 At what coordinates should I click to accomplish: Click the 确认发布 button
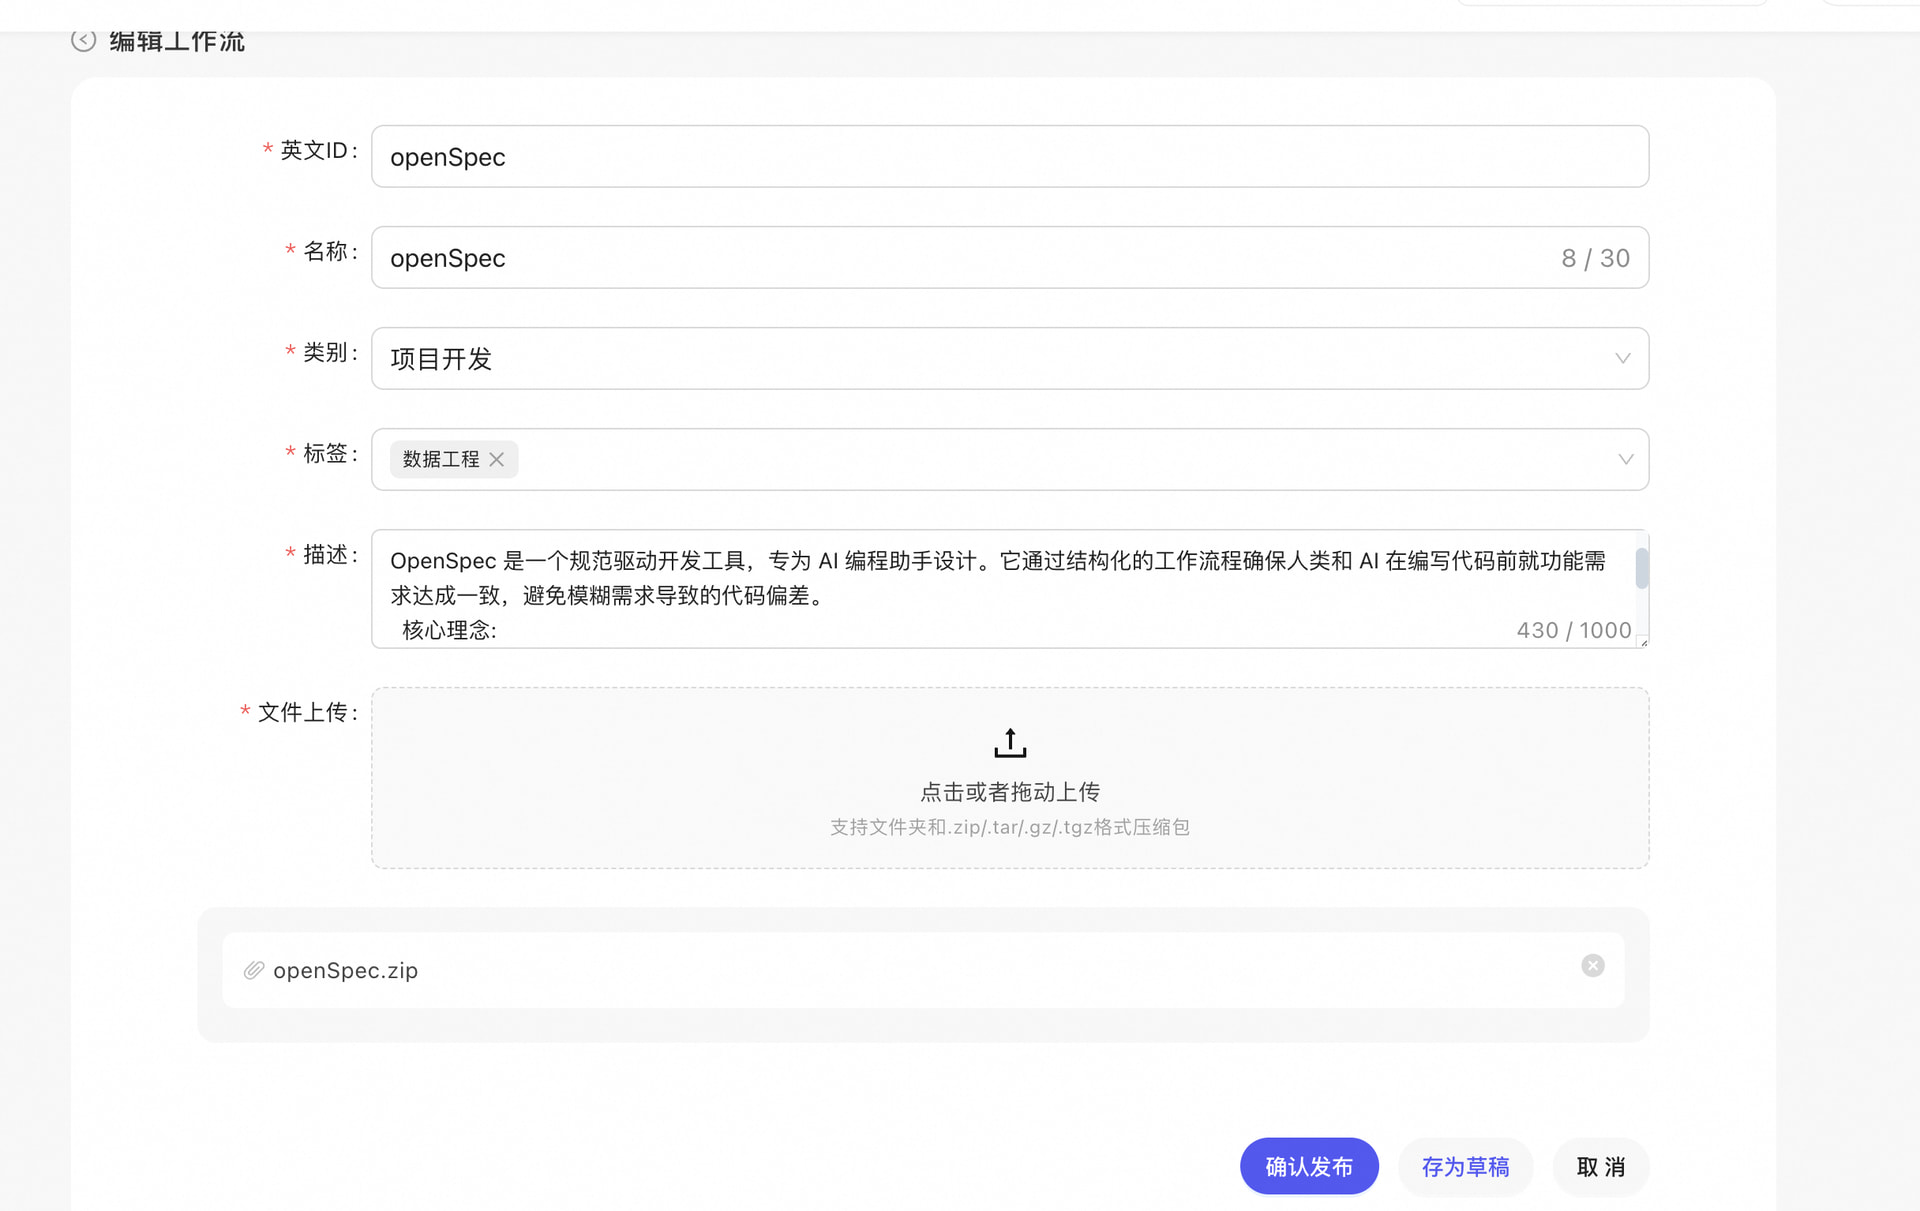pos(1309,1166)
